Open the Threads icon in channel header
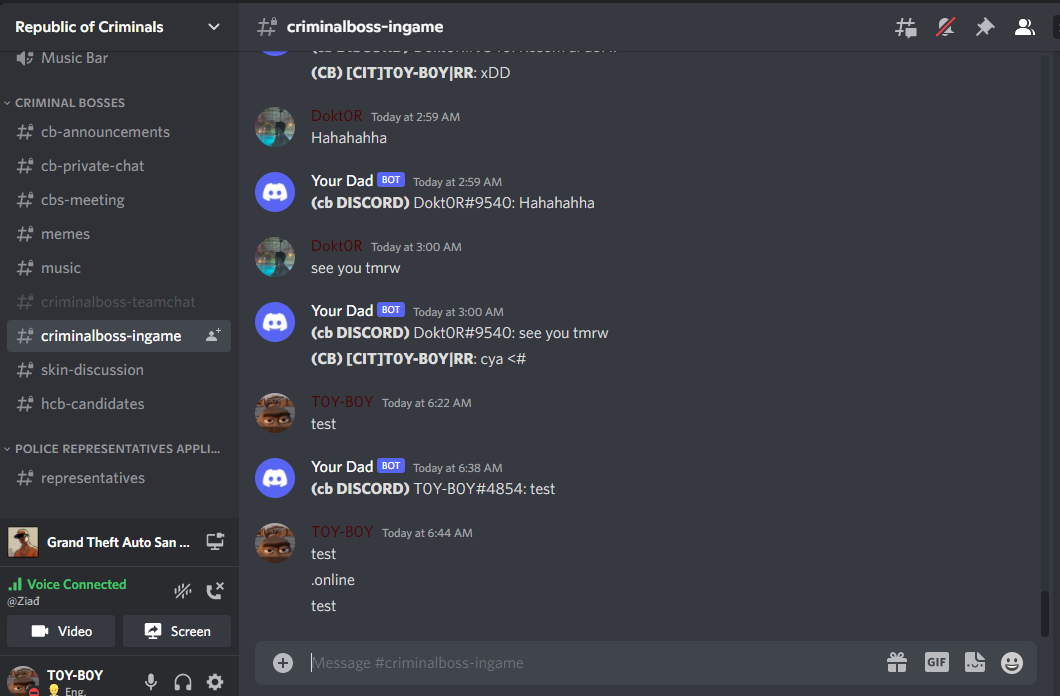Screen dimensions: 1060x696 click(905, 27)
